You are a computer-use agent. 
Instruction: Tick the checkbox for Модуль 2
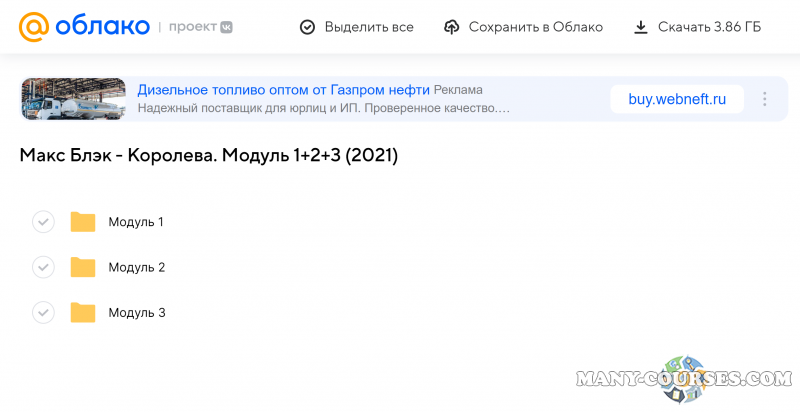click(43, 267)
